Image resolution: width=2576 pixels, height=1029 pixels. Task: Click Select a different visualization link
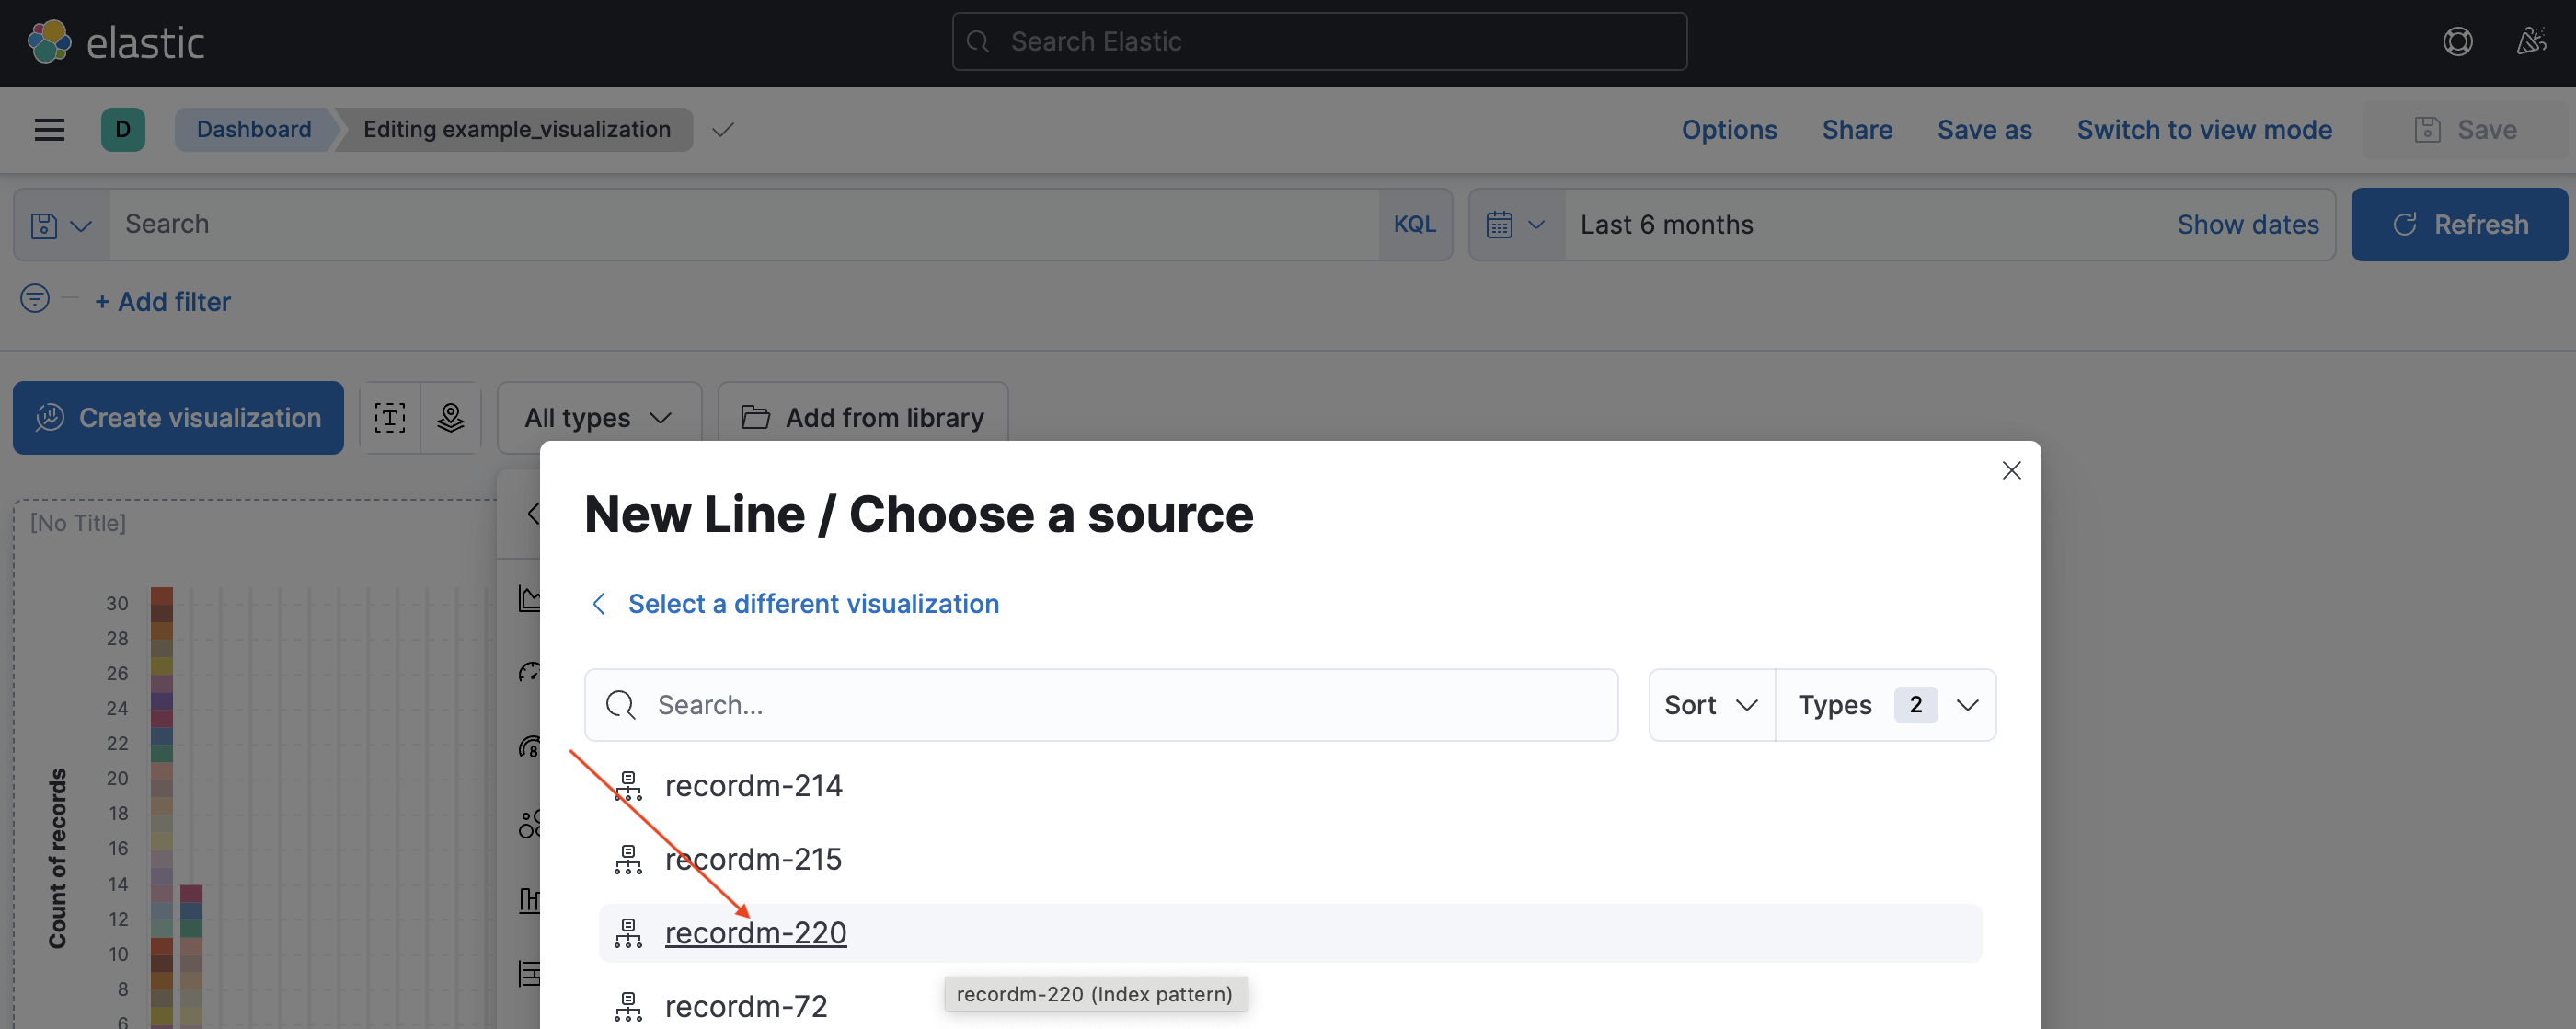[812, 604]
